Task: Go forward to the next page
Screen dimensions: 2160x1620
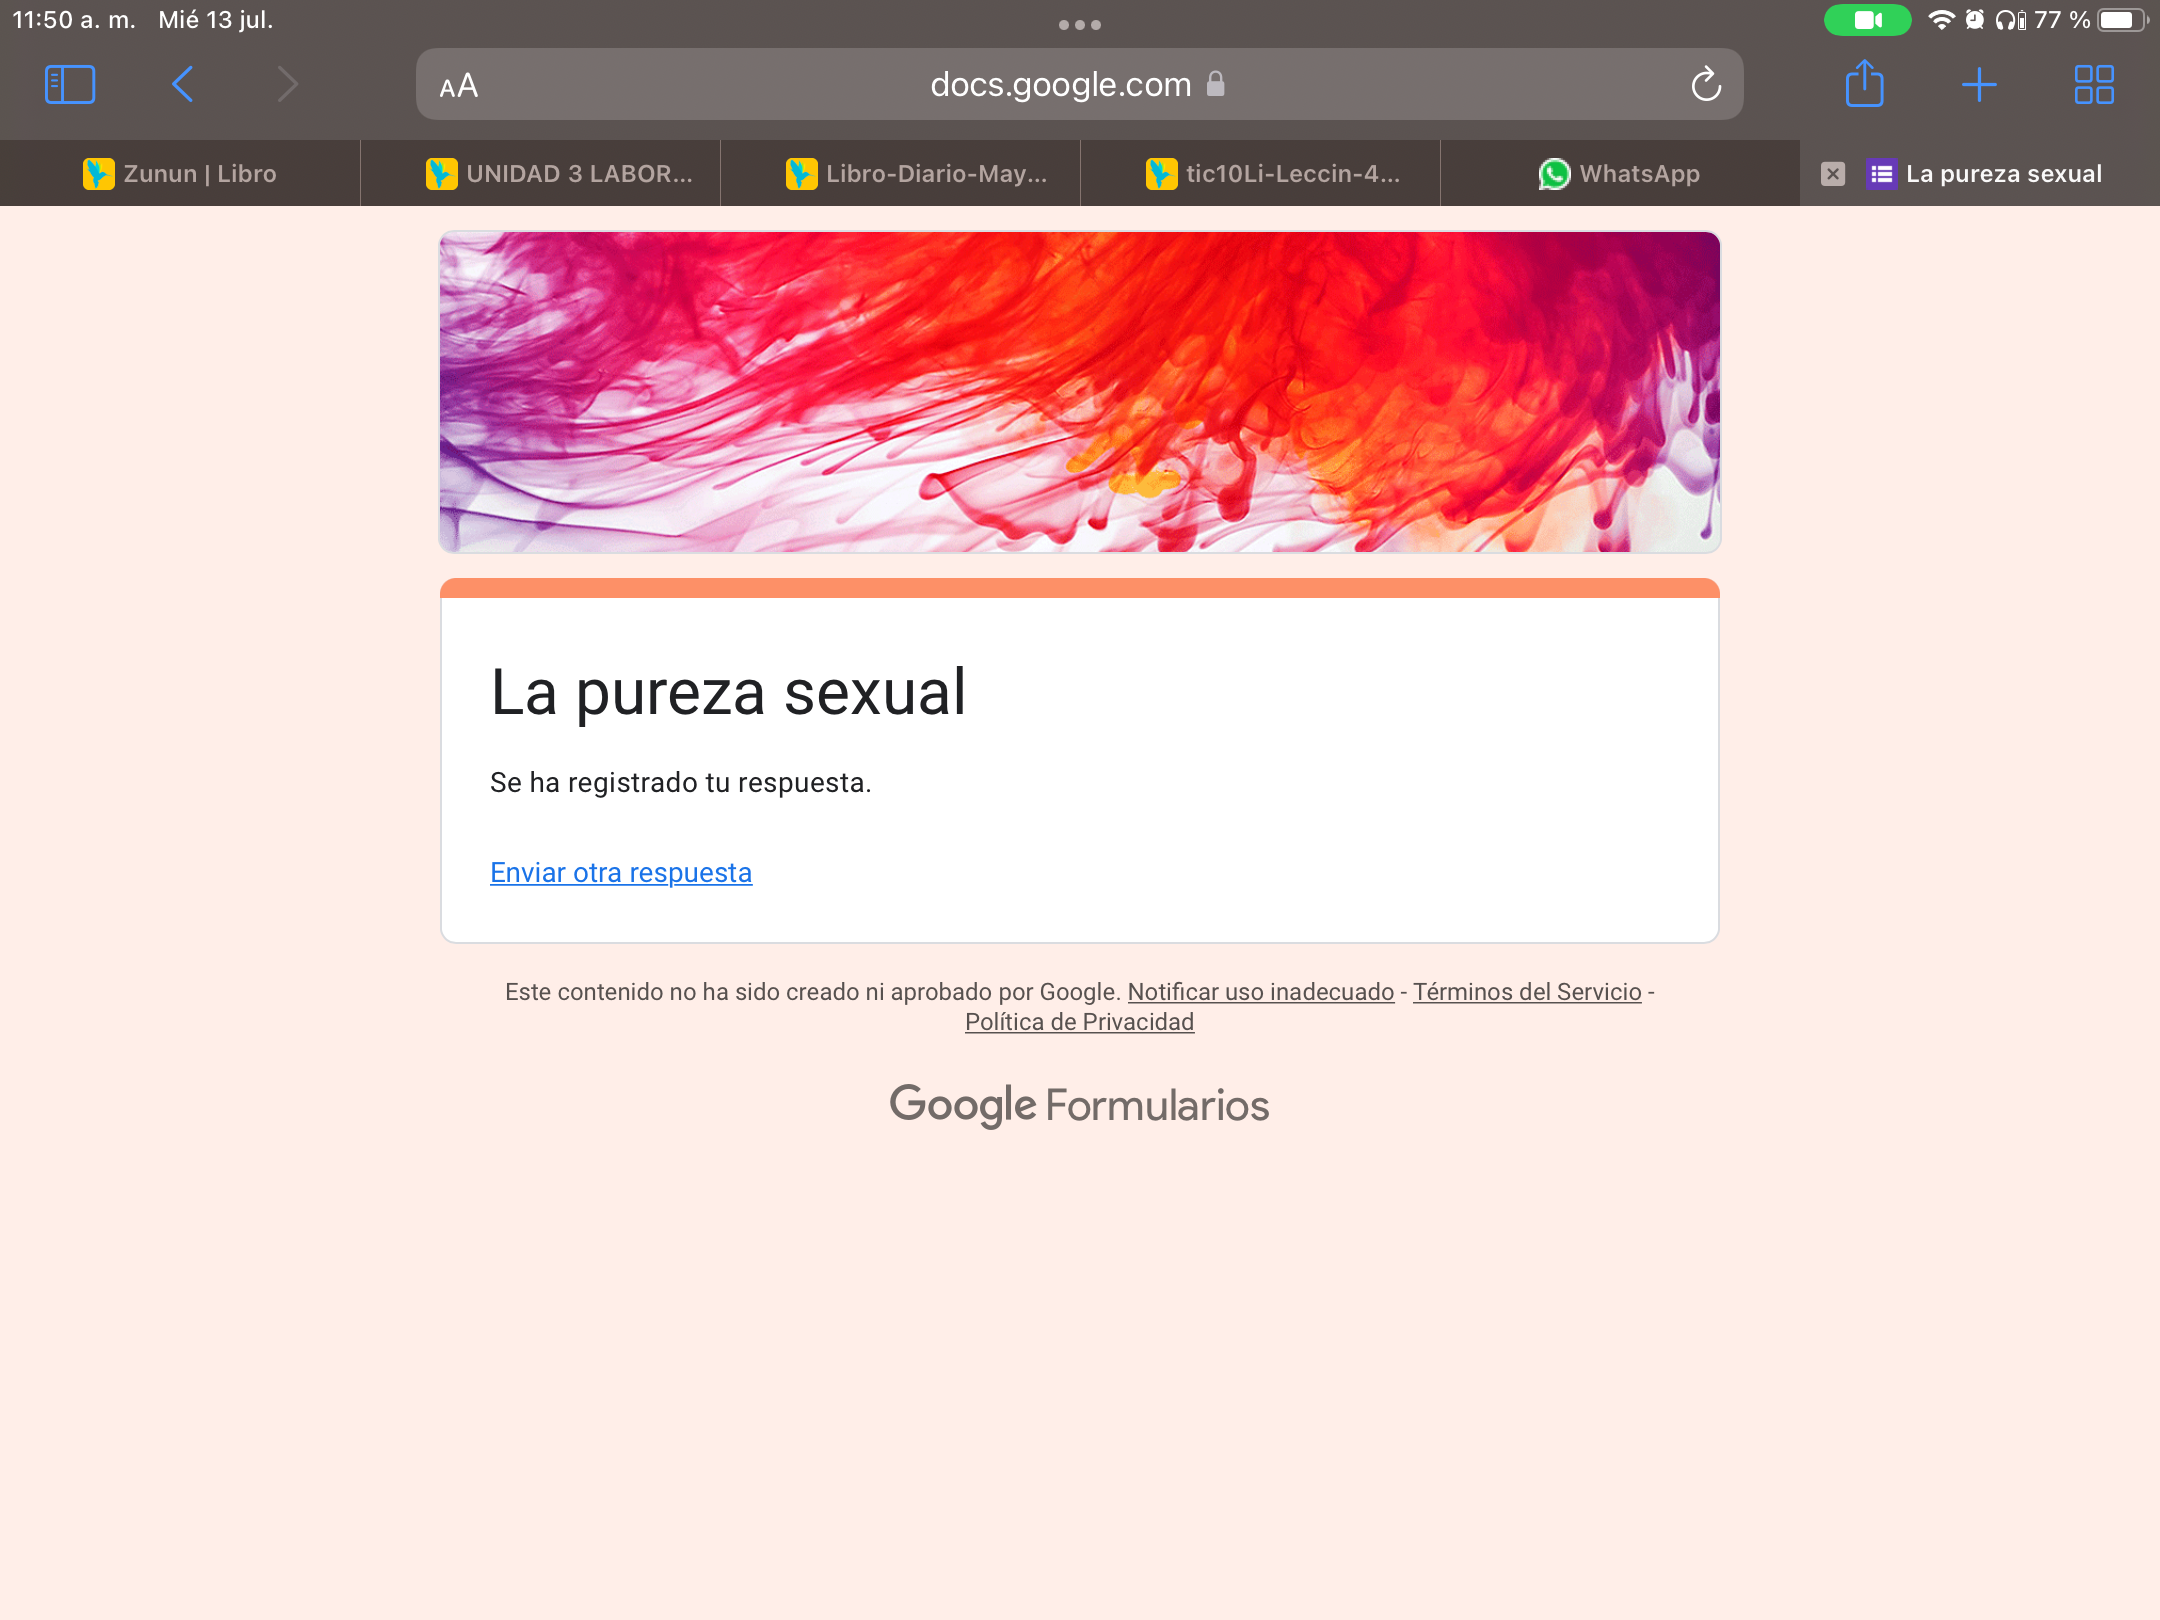Action: 288,85
